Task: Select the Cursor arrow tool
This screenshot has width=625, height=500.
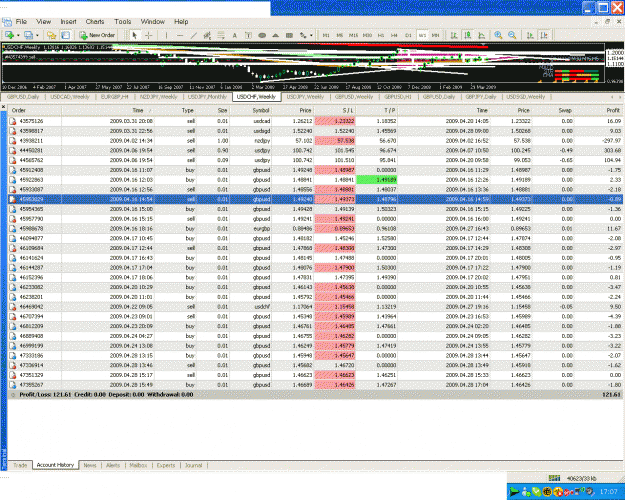Action: tap(135, 35)
